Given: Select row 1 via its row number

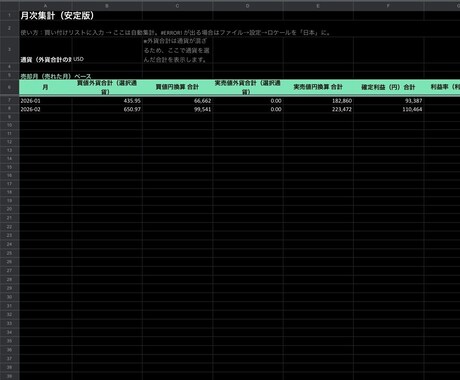Looking at the screenshot, I should pyautogui.click(x=9, y=15).
